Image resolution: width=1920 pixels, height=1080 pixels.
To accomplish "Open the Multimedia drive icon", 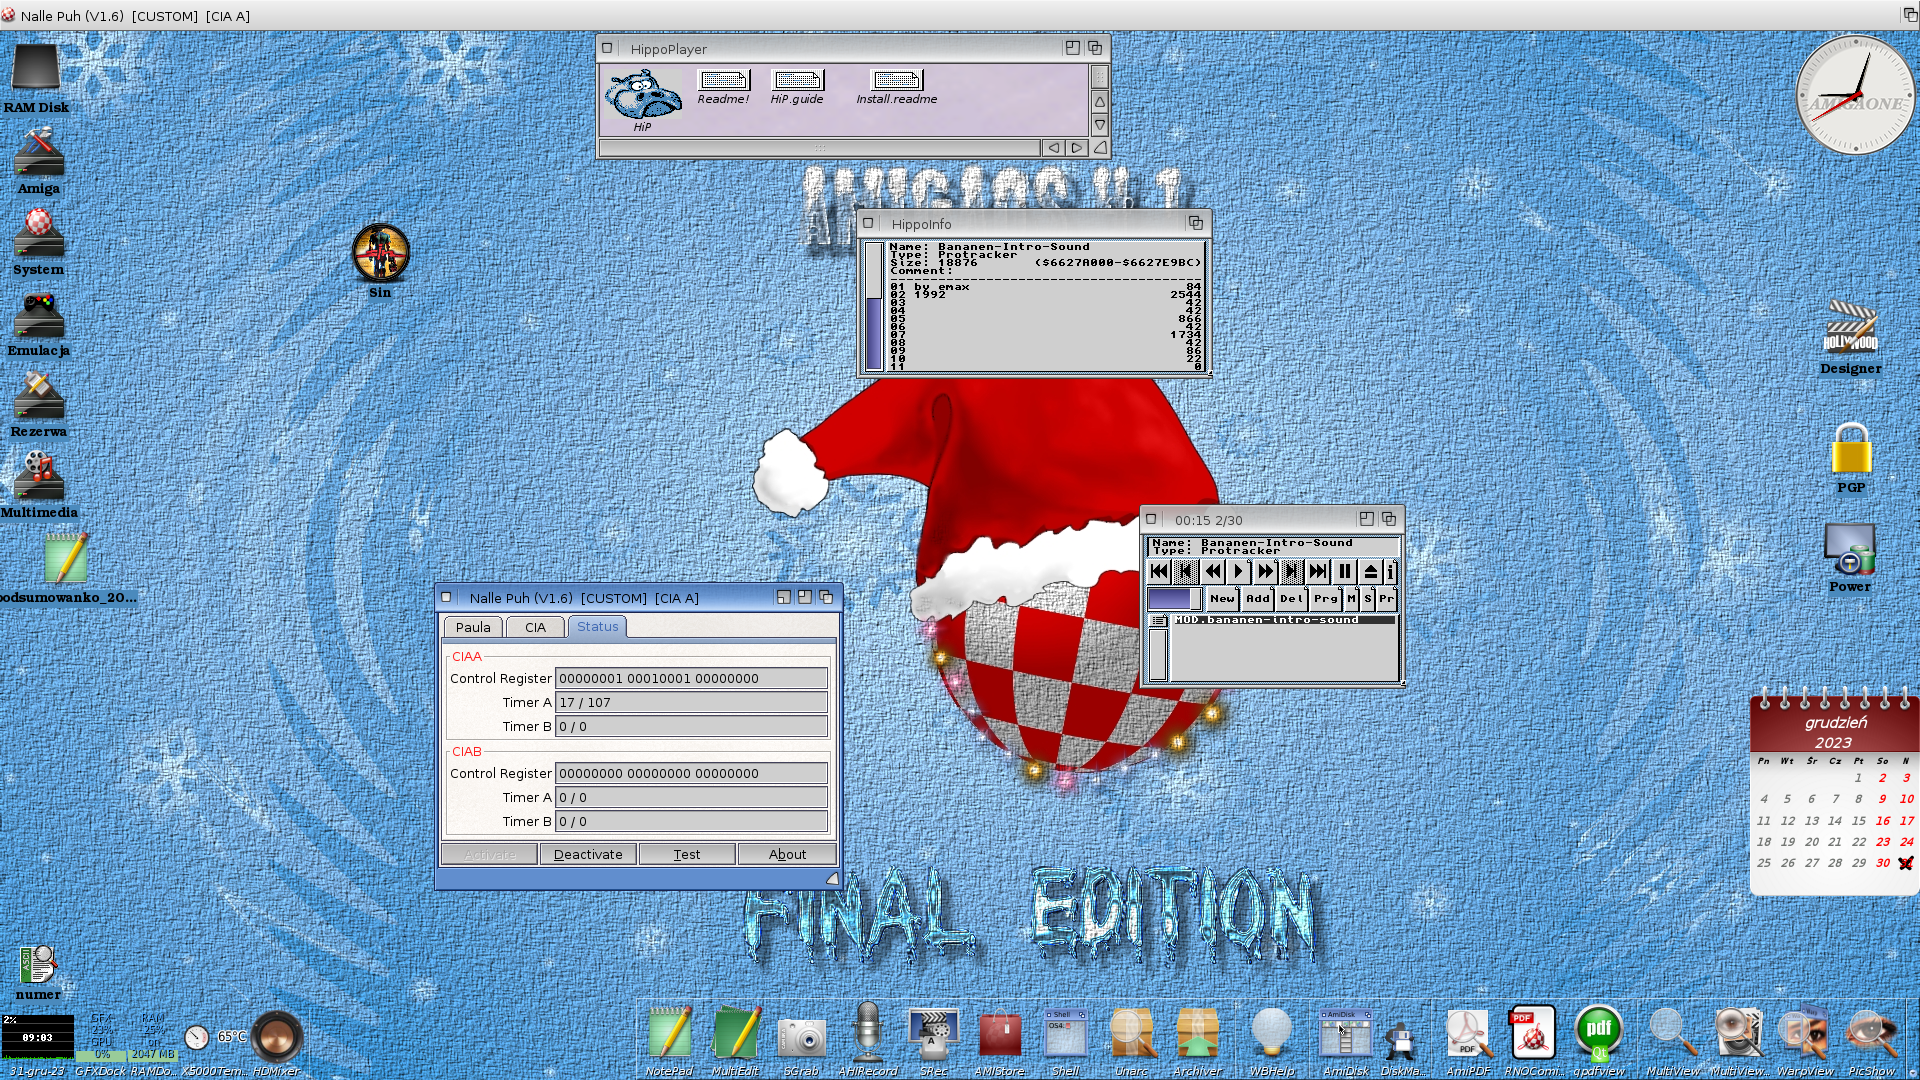I will [x=38, y=485].
